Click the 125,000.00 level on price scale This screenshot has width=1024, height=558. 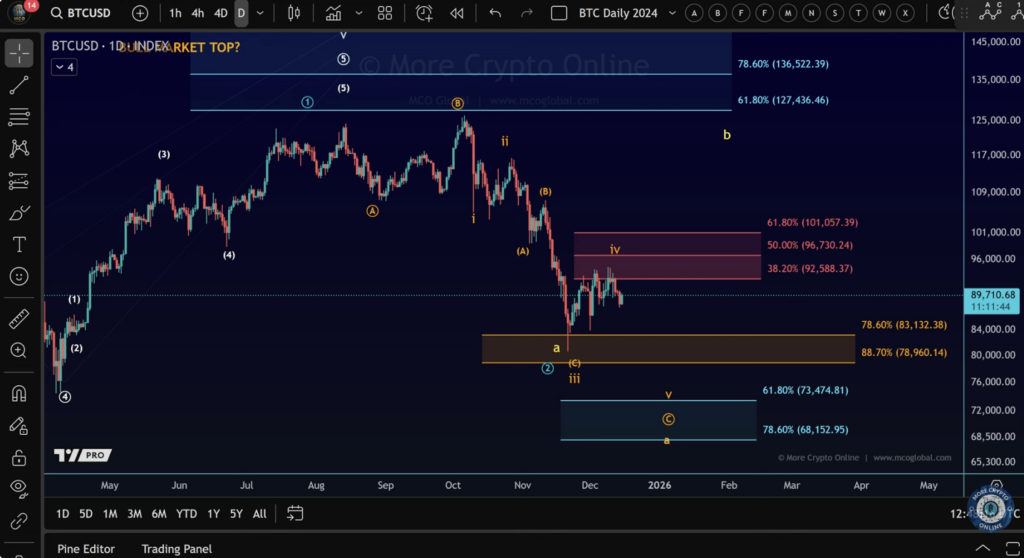click(x=995, y=120)
